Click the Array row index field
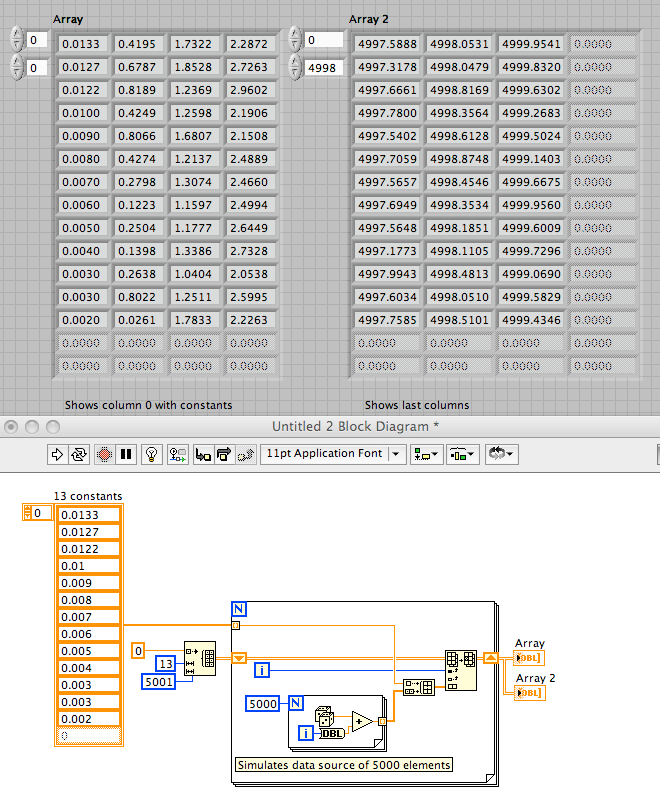This screenshot has height=796, width=660. [37, 40]
